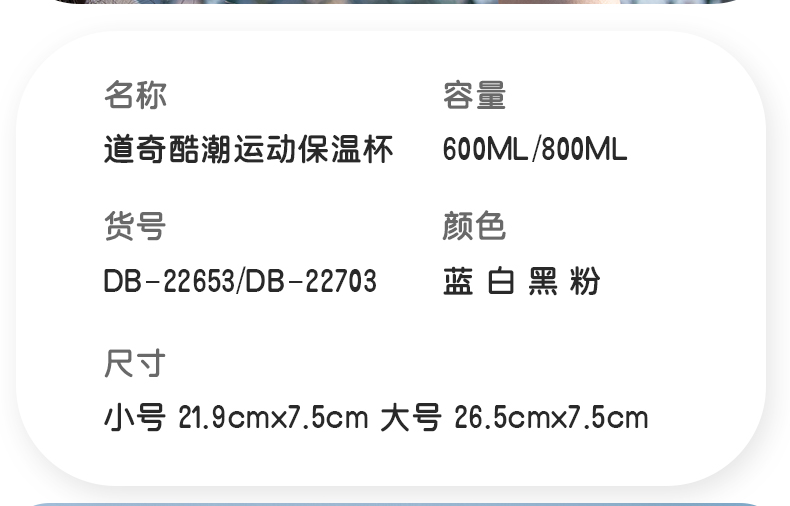Choose the 黑 color option
The height and width of the screenshot is (506, 790).
543,281
